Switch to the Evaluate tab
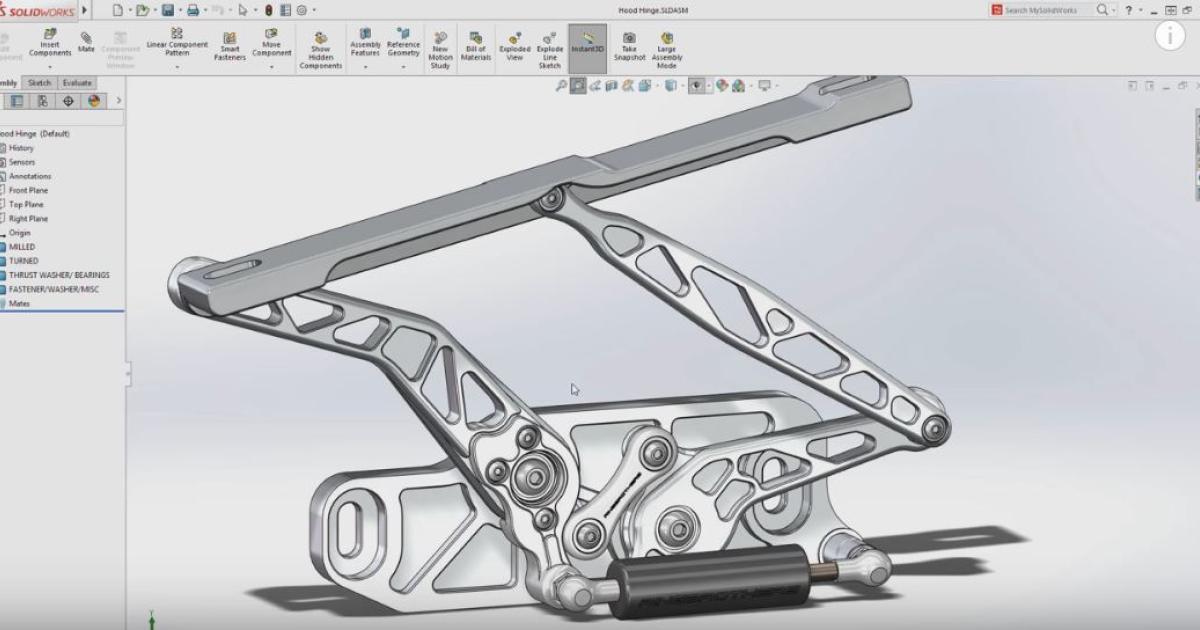This screenshot has height=630, width=1200. pos(77,83)
